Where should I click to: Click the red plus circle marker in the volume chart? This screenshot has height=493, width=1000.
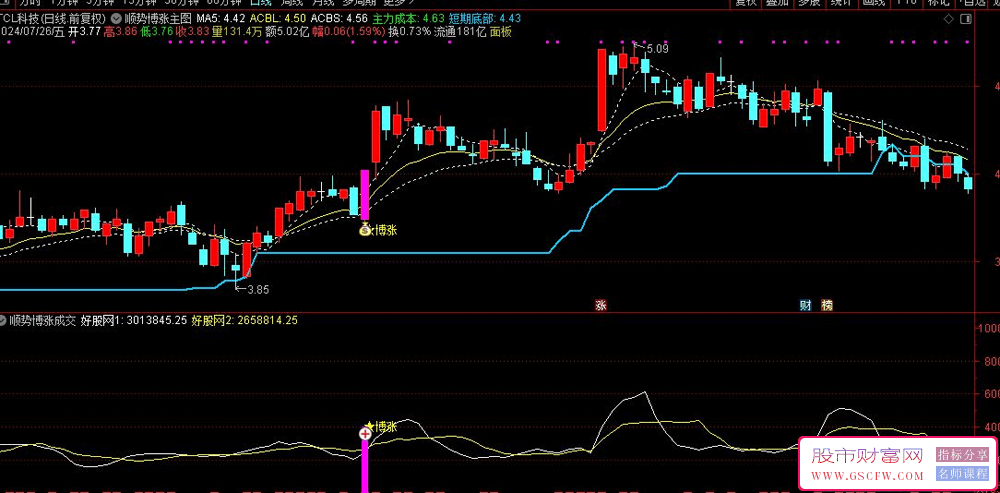365,434
